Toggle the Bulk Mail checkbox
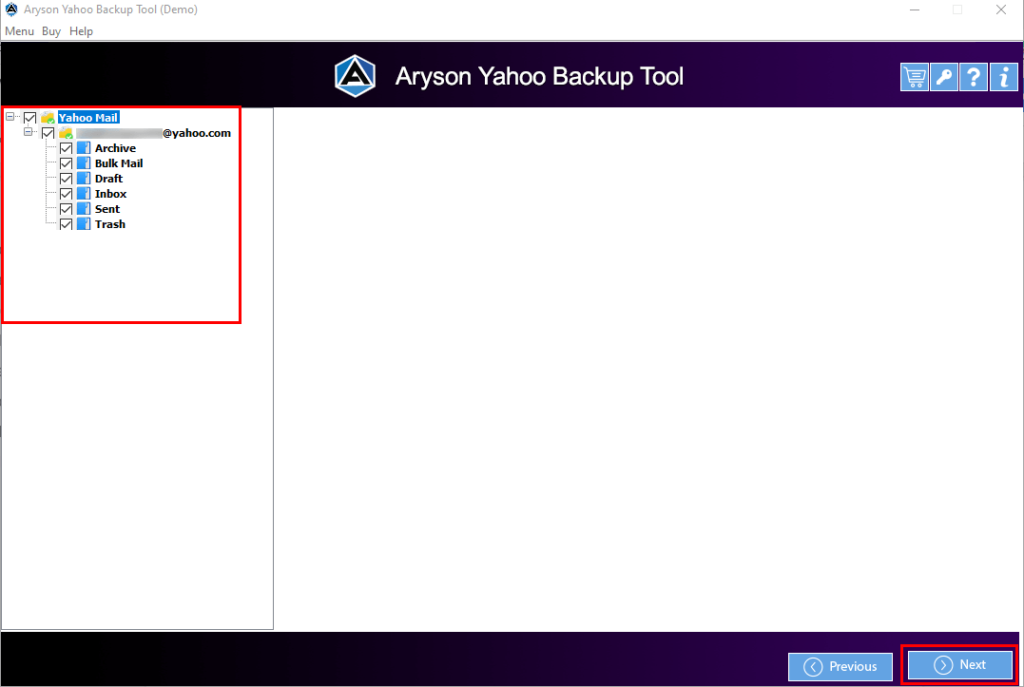1024x687 pixels. (66, 163)
